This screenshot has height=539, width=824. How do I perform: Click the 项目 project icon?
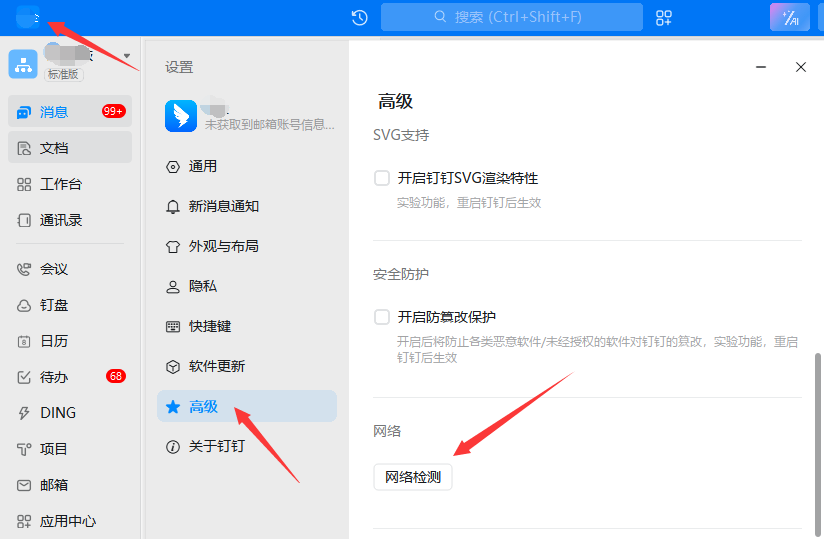click(x=24, y=449)
